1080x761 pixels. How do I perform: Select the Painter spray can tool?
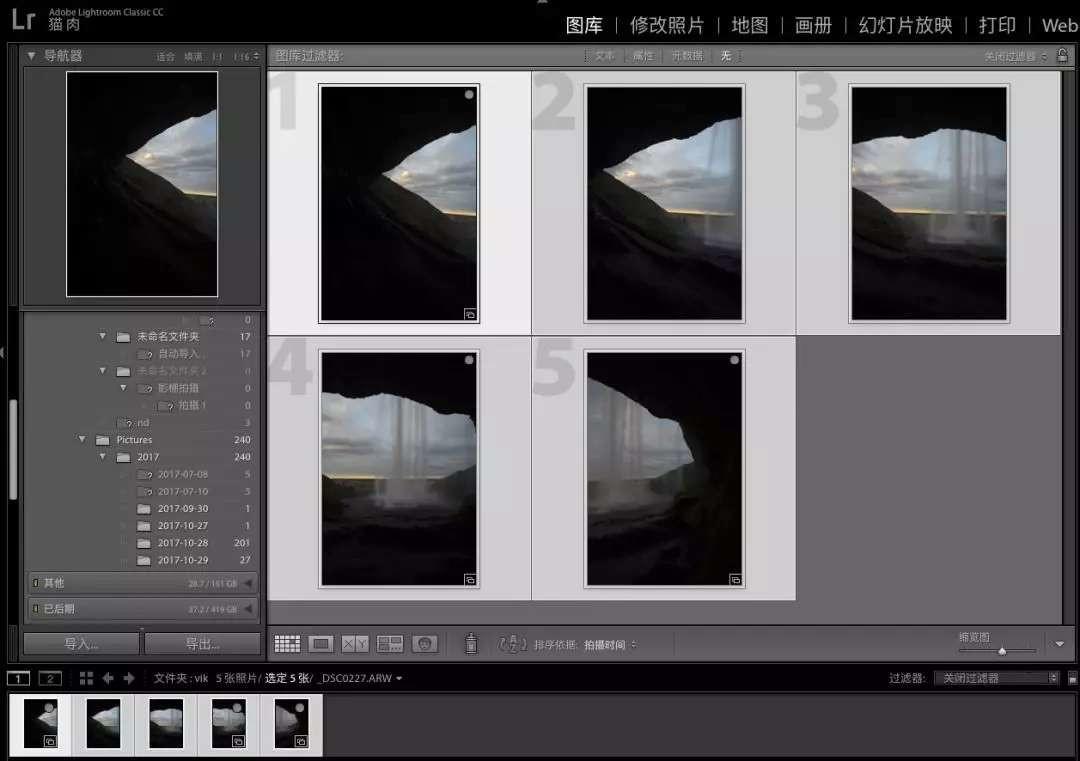pyautogui.click(x=471, y=645)
